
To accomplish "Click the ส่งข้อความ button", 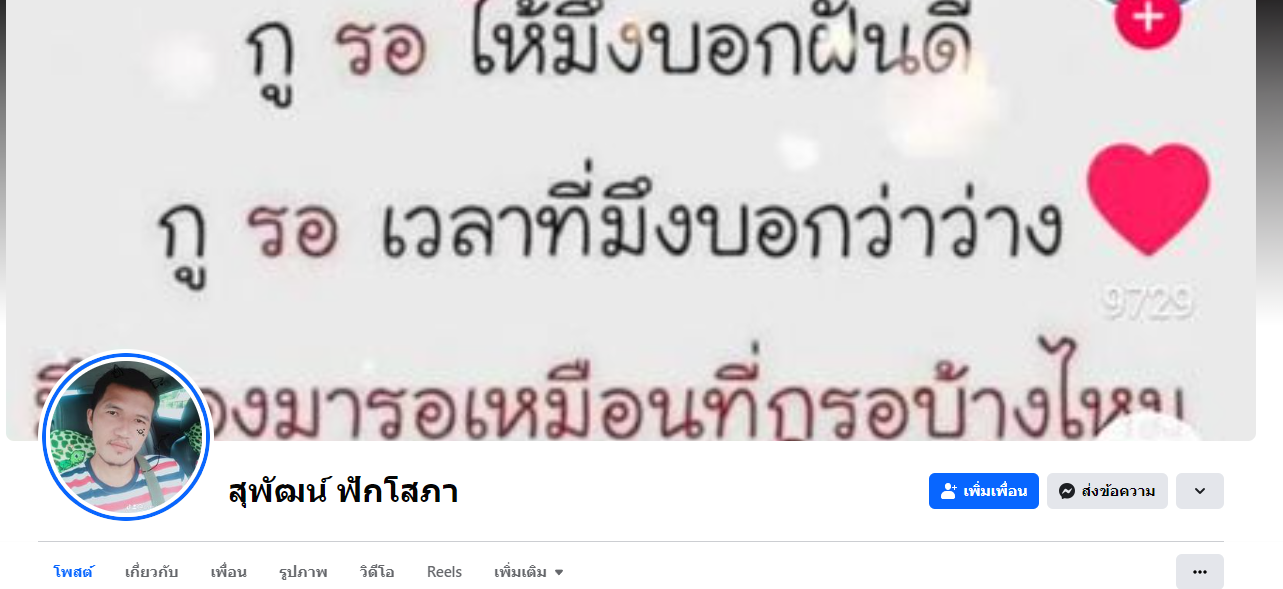I will [x=1107, y=491].
